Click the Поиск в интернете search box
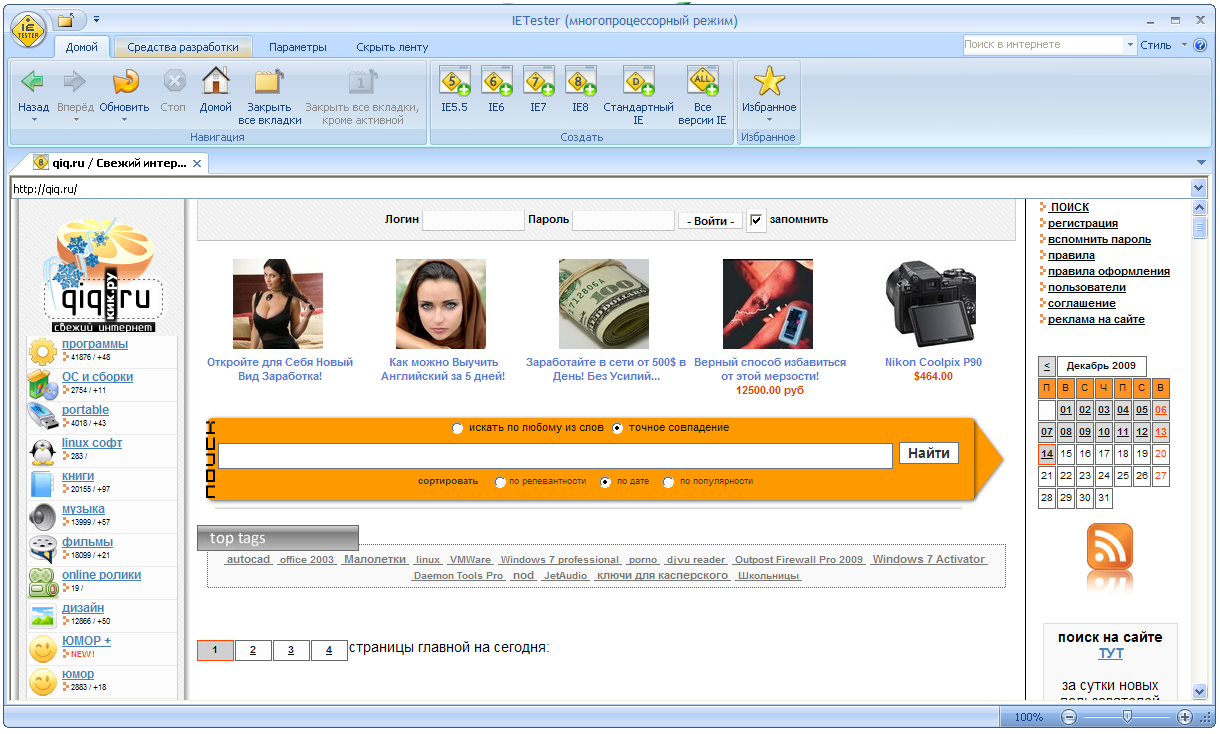 pyautogui.click(x=1044, y=45)
